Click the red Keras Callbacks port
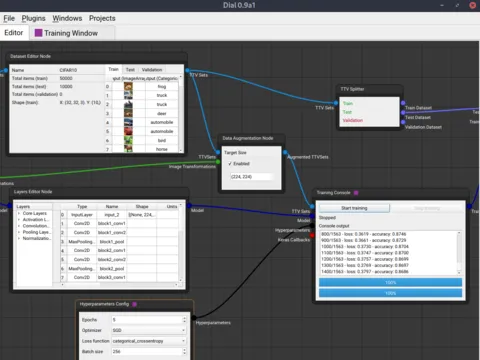Viewport: 480px width, 360px height. pyautogui.click(x=312, y=235)
